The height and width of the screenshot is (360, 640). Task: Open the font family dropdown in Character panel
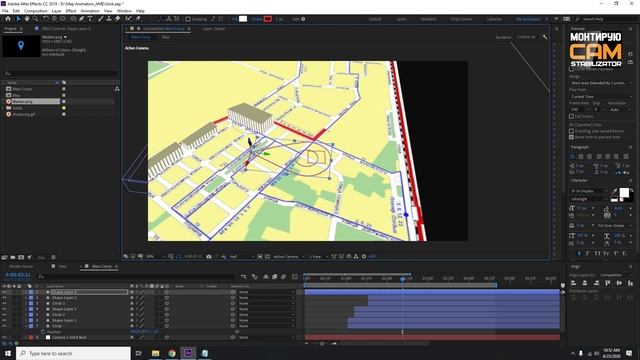click(589, 191)
